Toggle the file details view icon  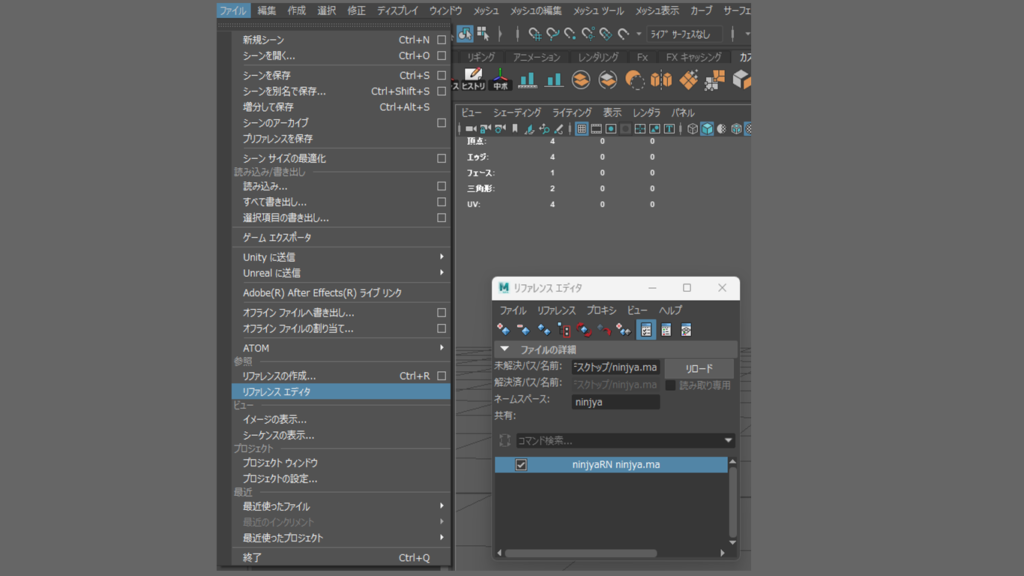point(645,330)
